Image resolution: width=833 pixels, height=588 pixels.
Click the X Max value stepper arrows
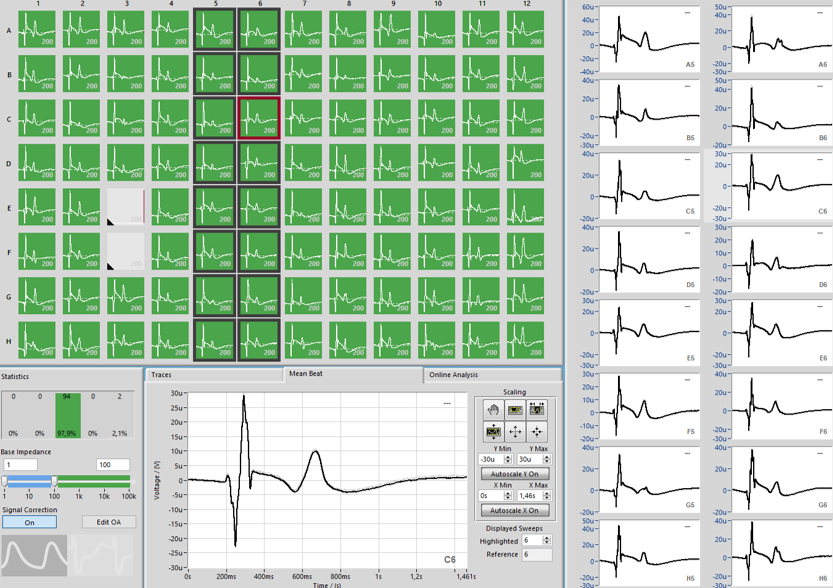(546, 496)
